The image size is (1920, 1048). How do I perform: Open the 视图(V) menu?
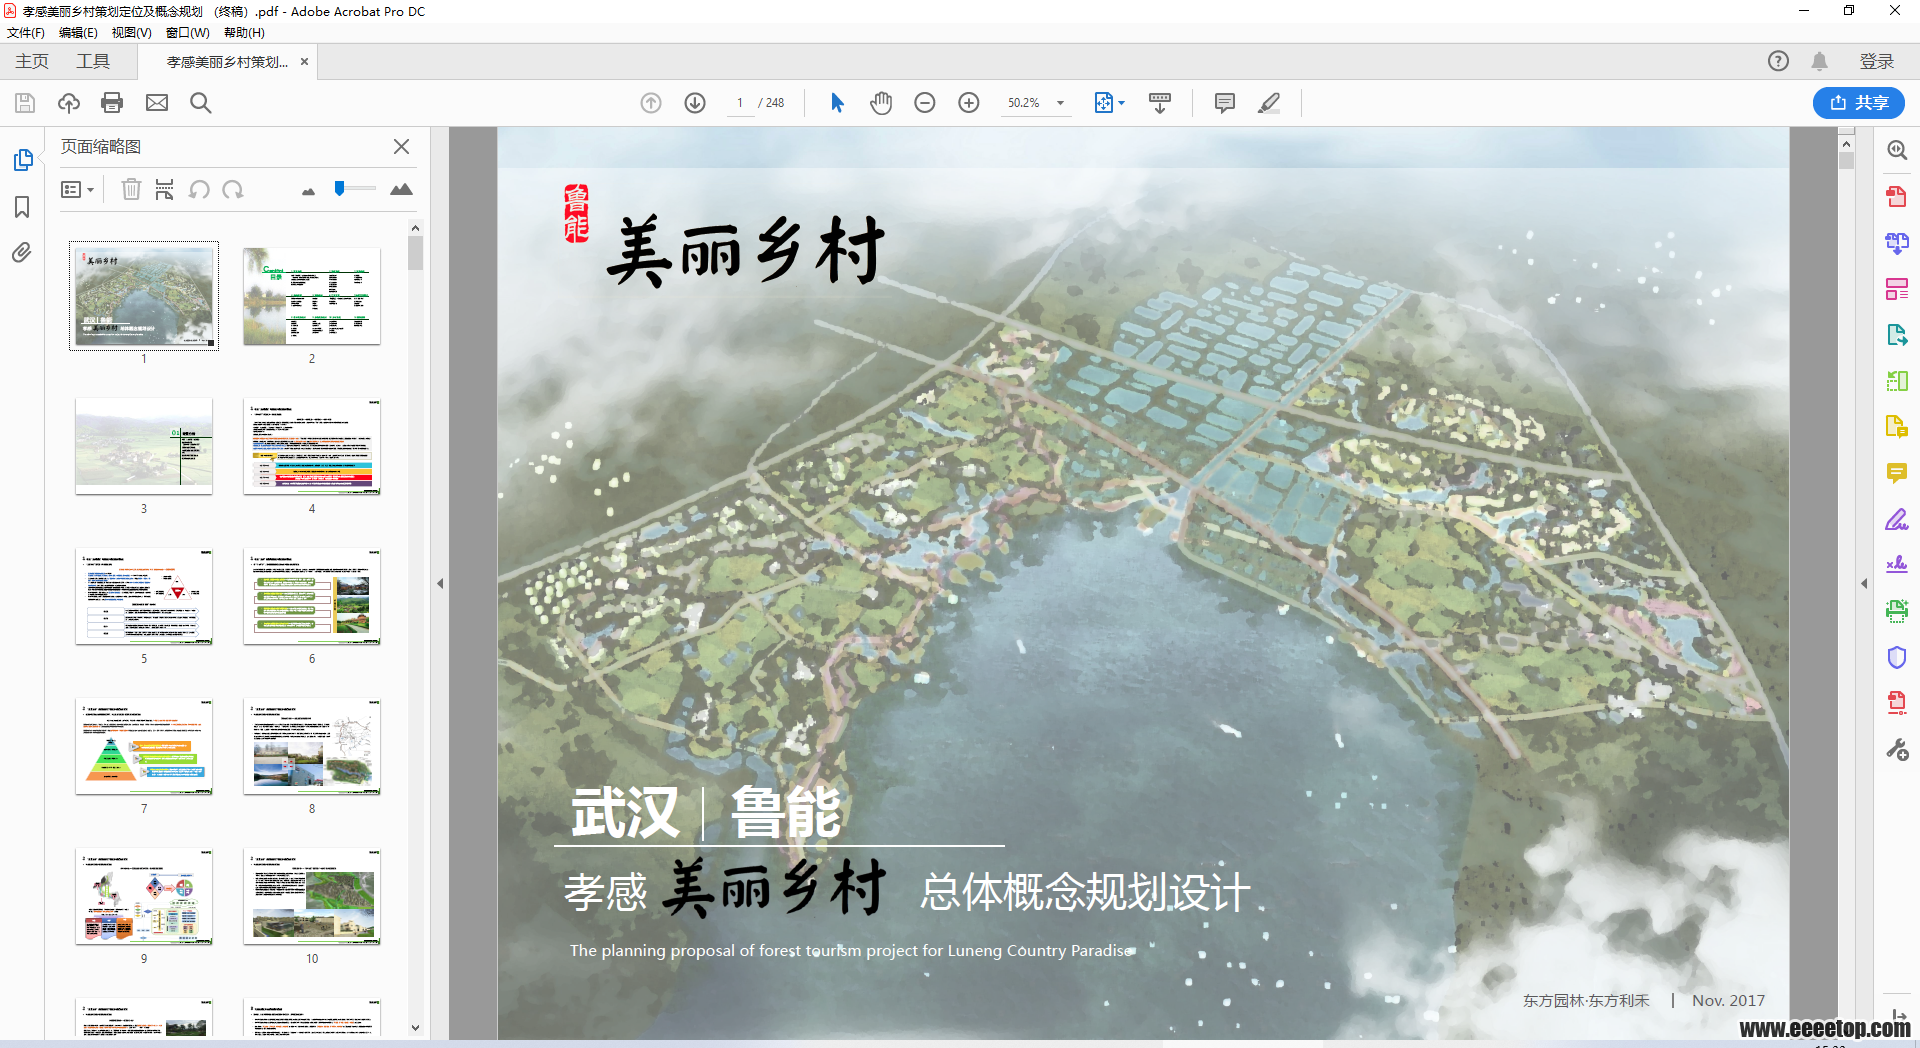coord(131,33)
